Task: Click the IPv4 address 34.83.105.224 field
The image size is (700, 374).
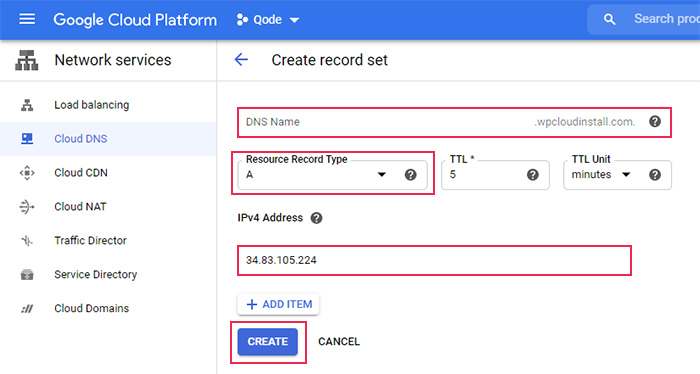Action: coord(434,260)
